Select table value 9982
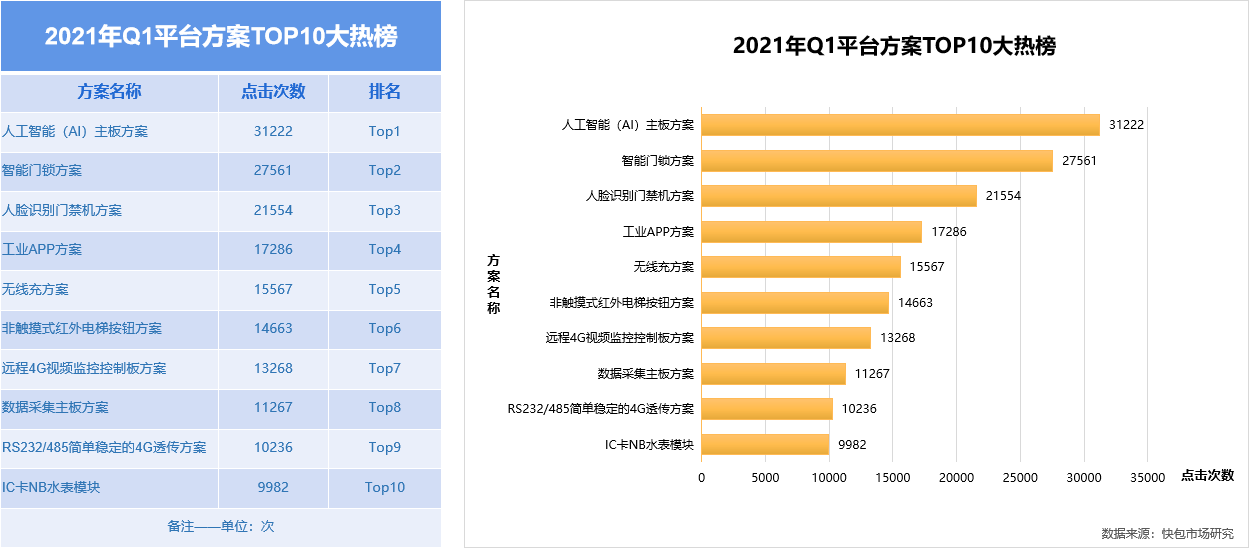Image resolution: width=1249 pixels, height=549 pixels. pyautogui.click(x=273, y=488)
